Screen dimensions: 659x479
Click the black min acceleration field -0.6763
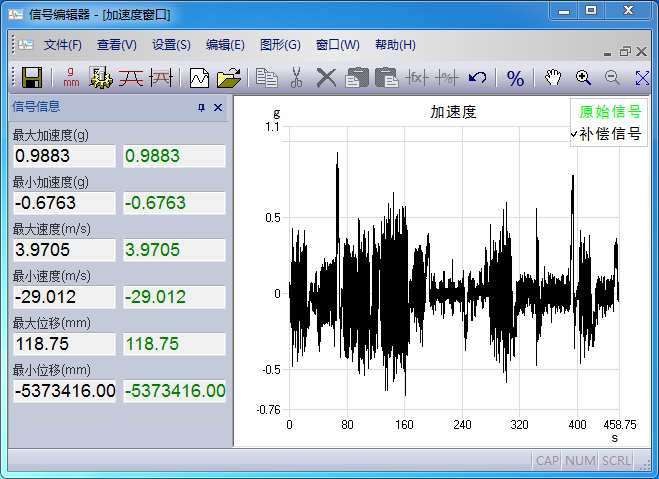(x=64, y=203)
